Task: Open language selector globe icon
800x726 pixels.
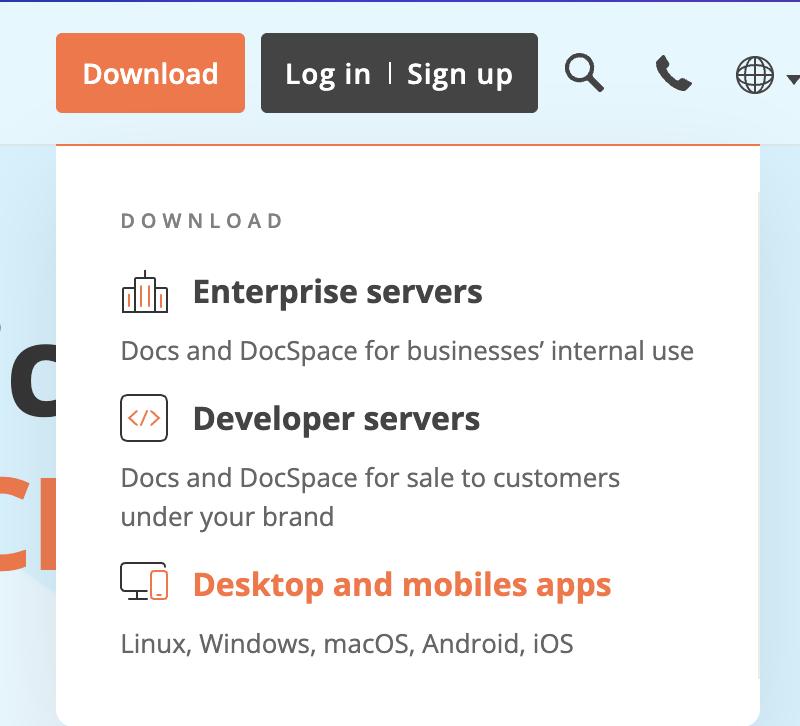Action: click(755, 74)
